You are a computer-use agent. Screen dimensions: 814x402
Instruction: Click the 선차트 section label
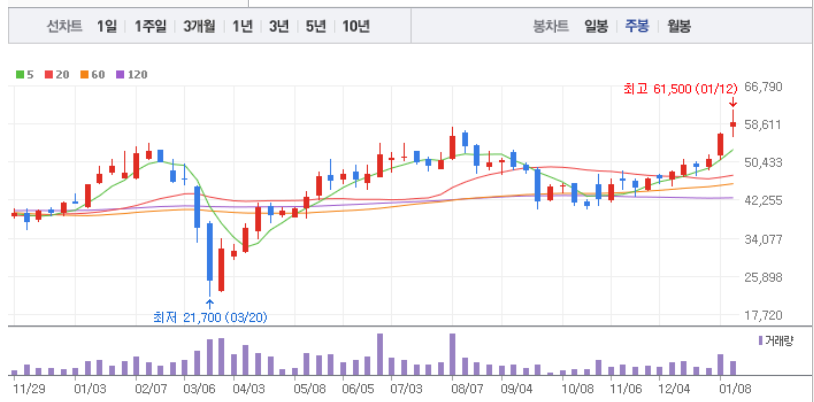pos(65,26)
